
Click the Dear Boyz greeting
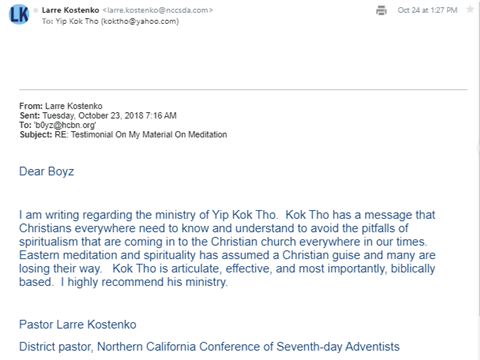[x=46, y=171]
